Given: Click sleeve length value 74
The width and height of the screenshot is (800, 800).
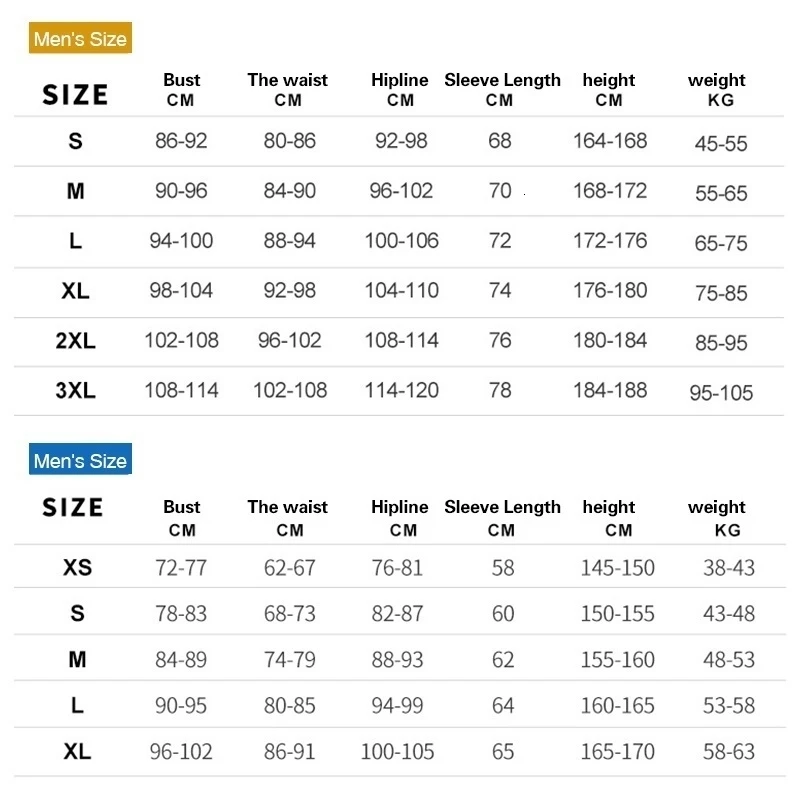Looking at the screenshot, I should point(500,291).
